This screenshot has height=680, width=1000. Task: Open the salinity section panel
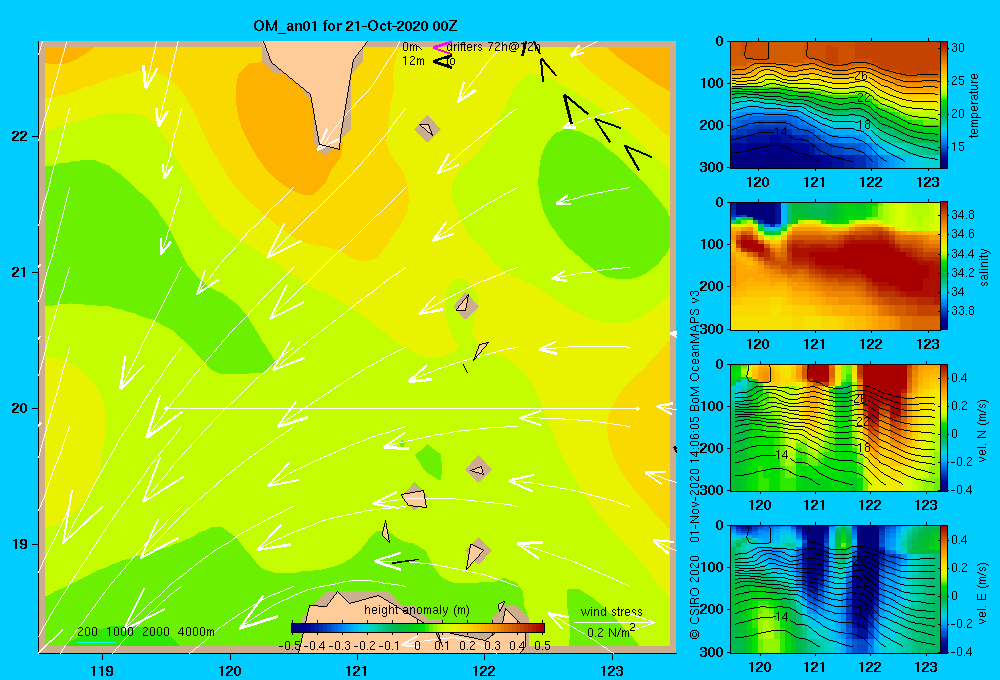tap(834, 266)
